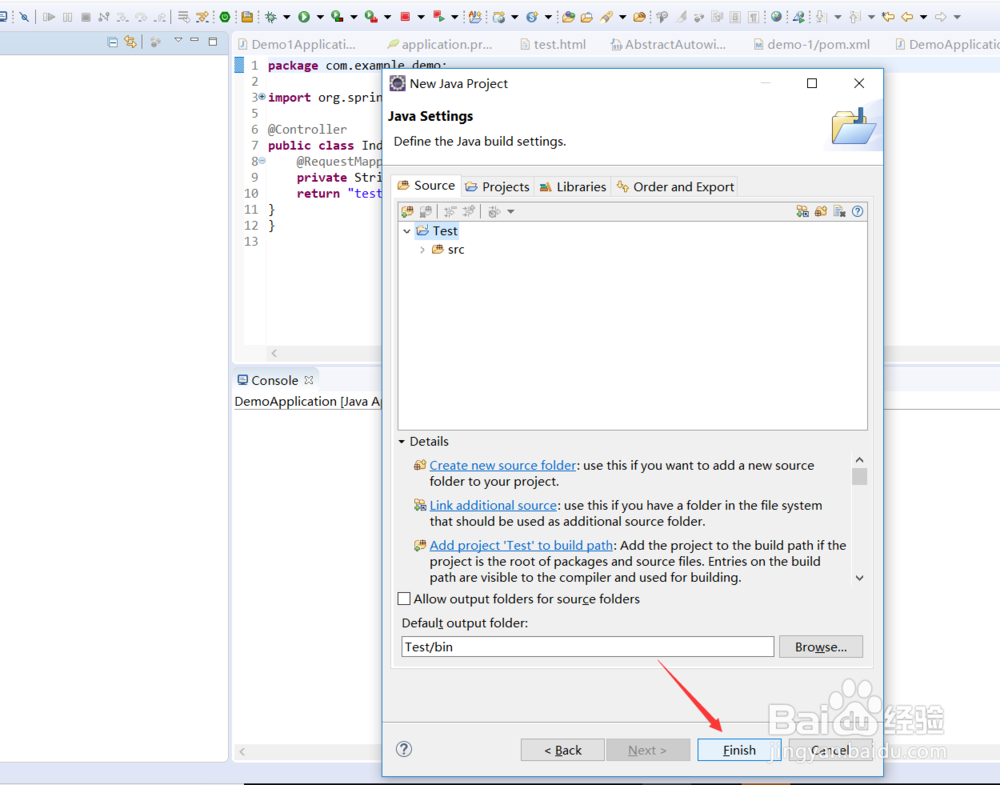The height and width of the screenshot is (785, 1000).
Task: Expand the folded imports on line 3
Action: (x=261, y=97)
